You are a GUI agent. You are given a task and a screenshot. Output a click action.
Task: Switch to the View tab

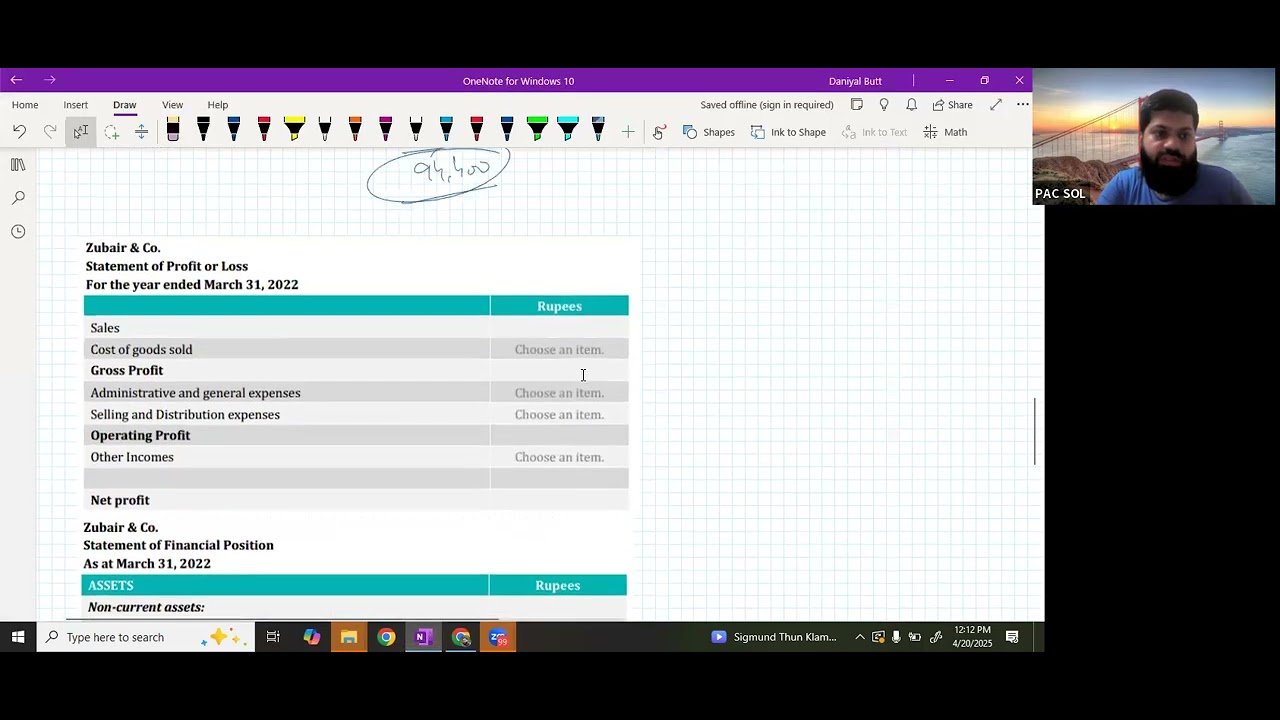point(173,105)
